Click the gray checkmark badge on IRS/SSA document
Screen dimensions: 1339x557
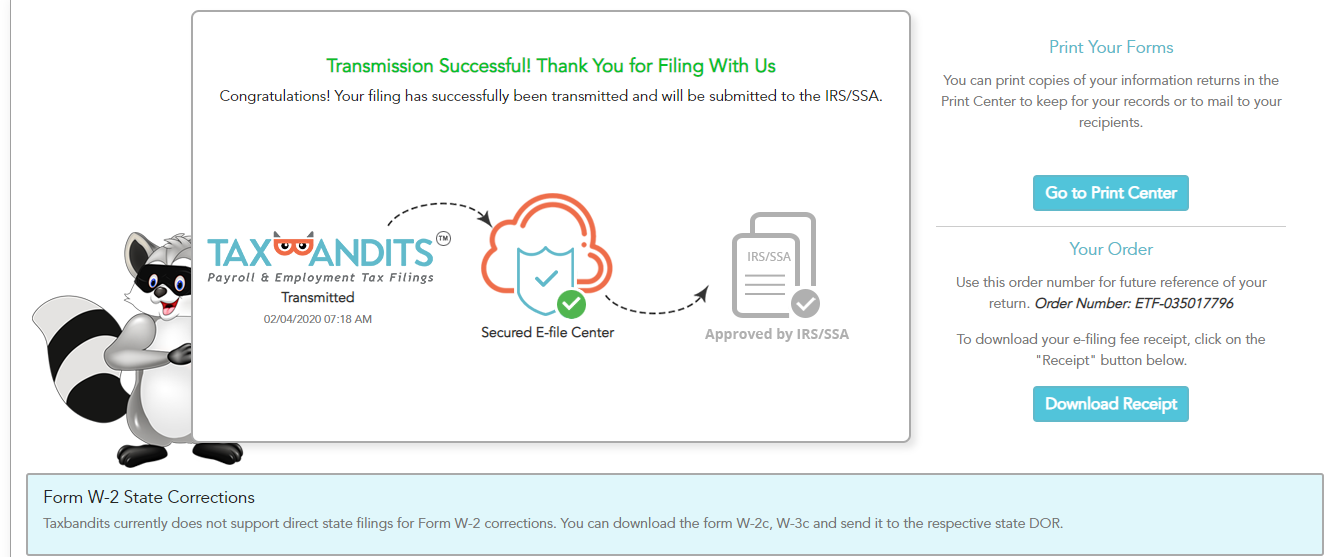pos(806,303)
